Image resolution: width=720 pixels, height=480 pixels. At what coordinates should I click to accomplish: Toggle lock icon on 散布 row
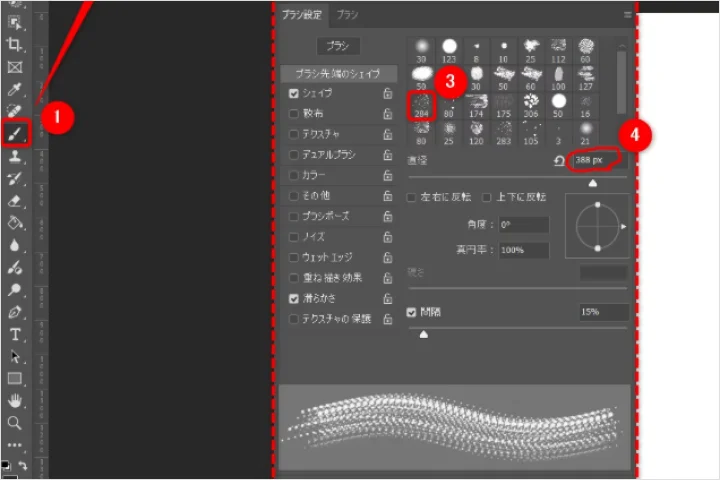click(x=388, y=113)
